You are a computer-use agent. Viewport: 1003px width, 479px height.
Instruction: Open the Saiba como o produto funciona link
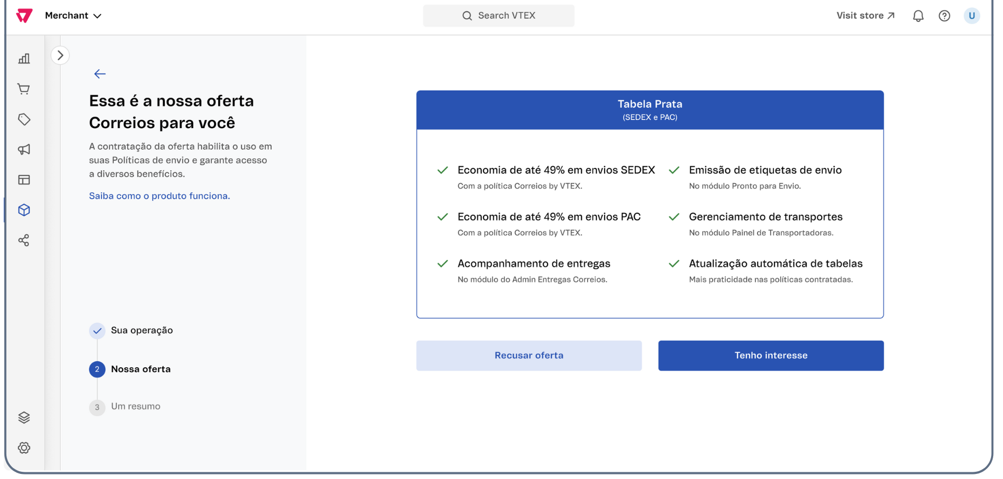(x=159, y=196)
